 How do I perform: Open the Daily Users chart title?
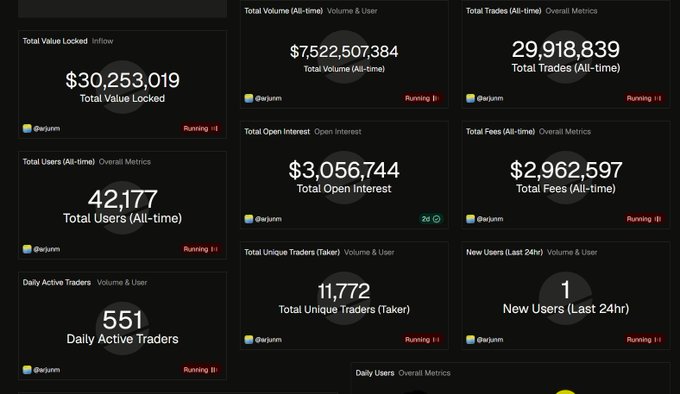[375, 373]
